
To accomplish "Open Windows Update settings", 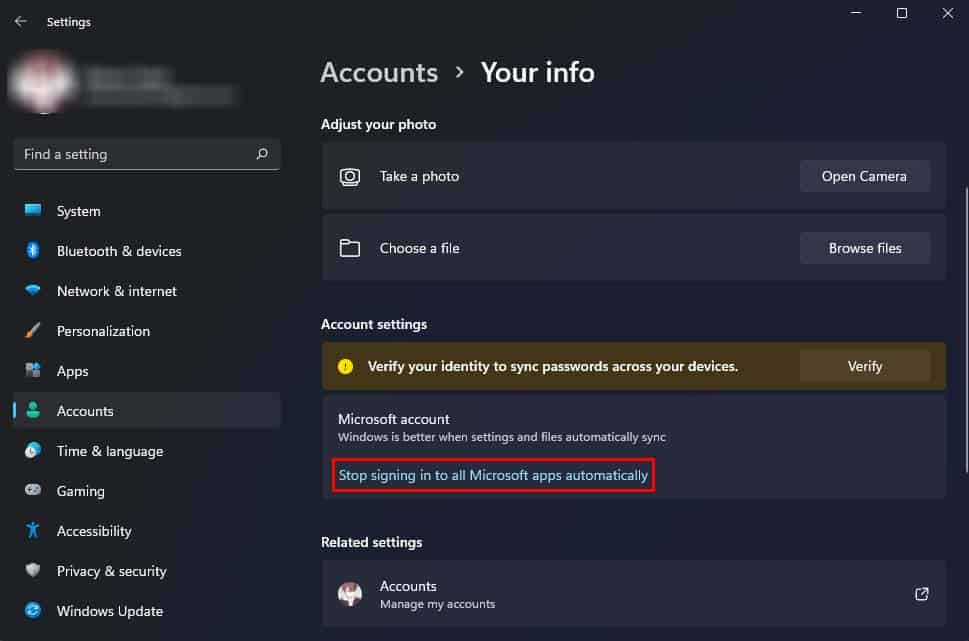I will (x=146, y=611).
